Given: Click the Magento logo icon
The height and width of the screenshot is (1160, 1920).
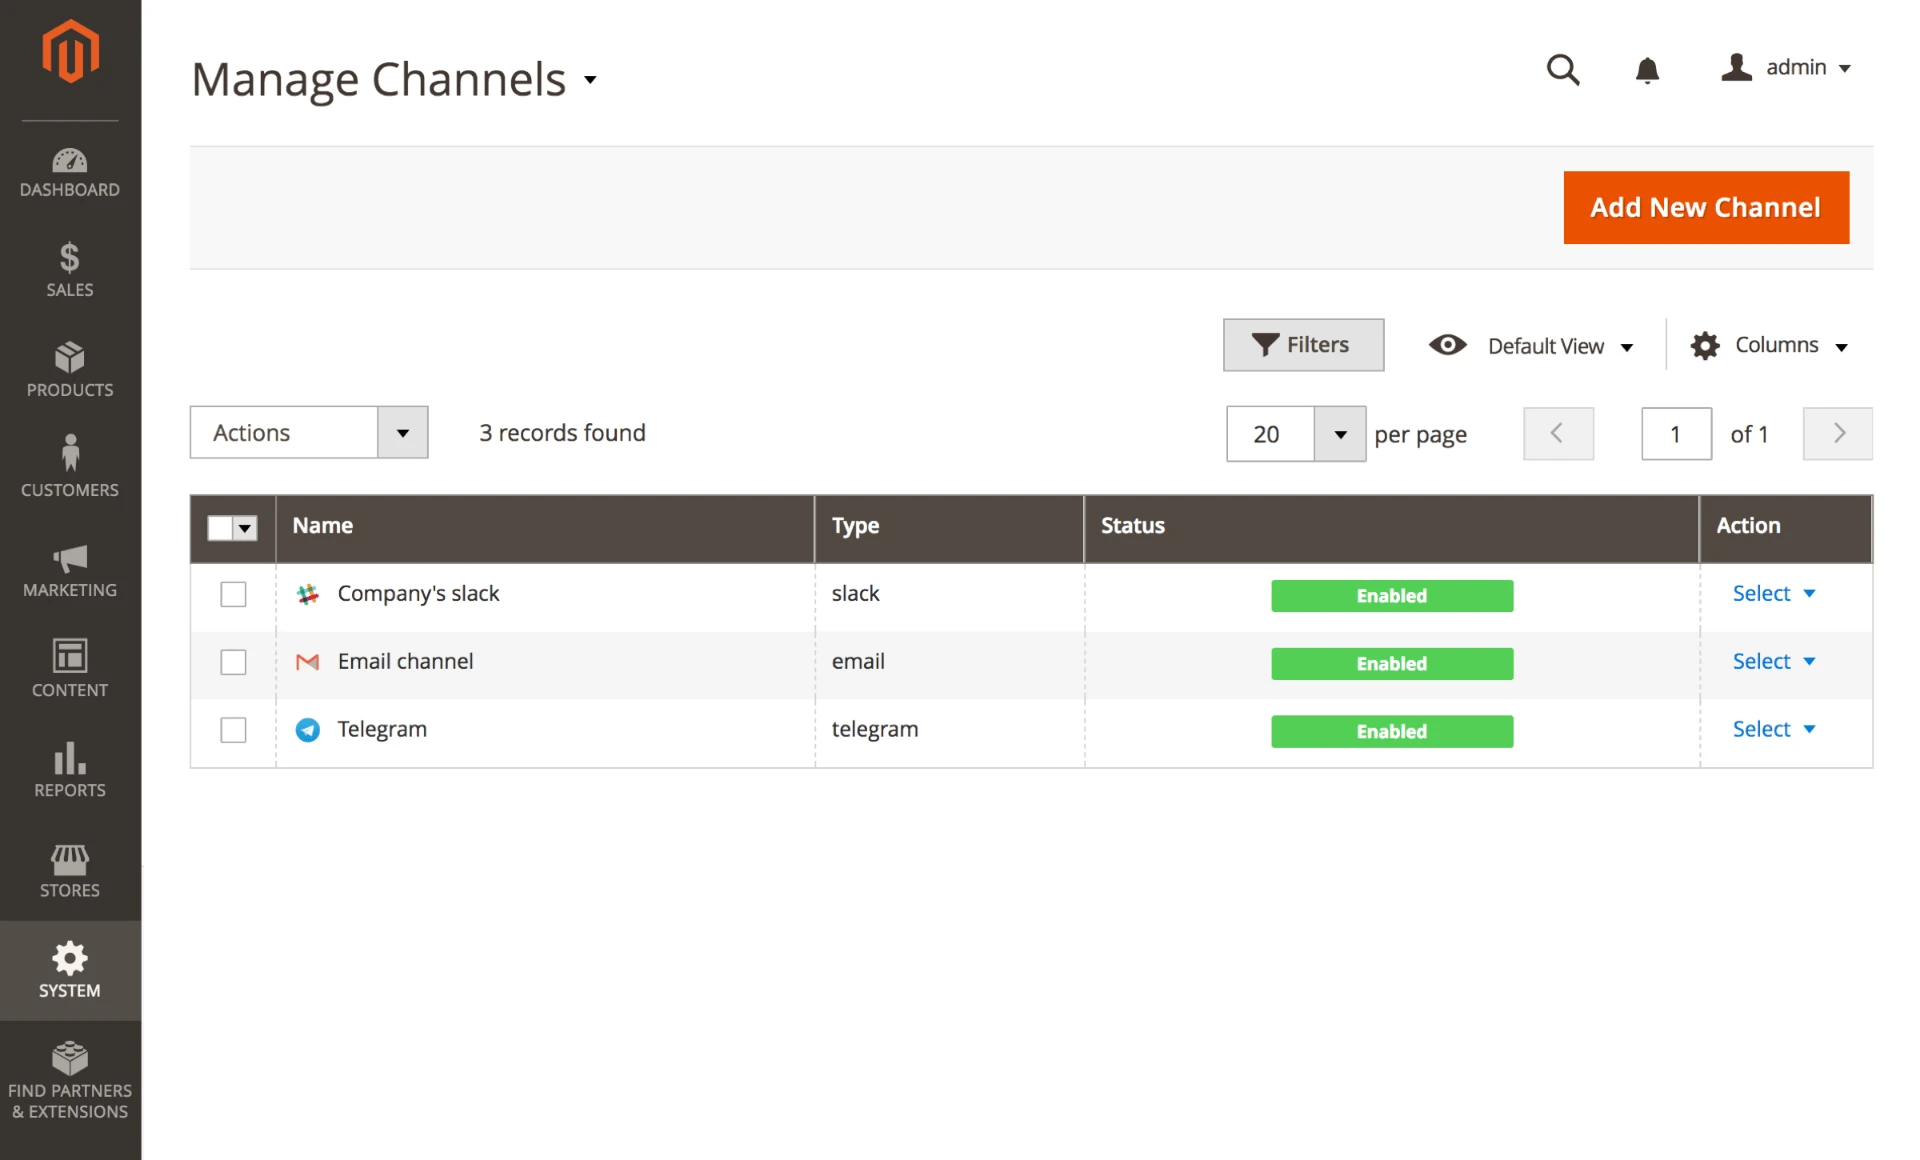Looking at the screenshot, I should (70, 52).
